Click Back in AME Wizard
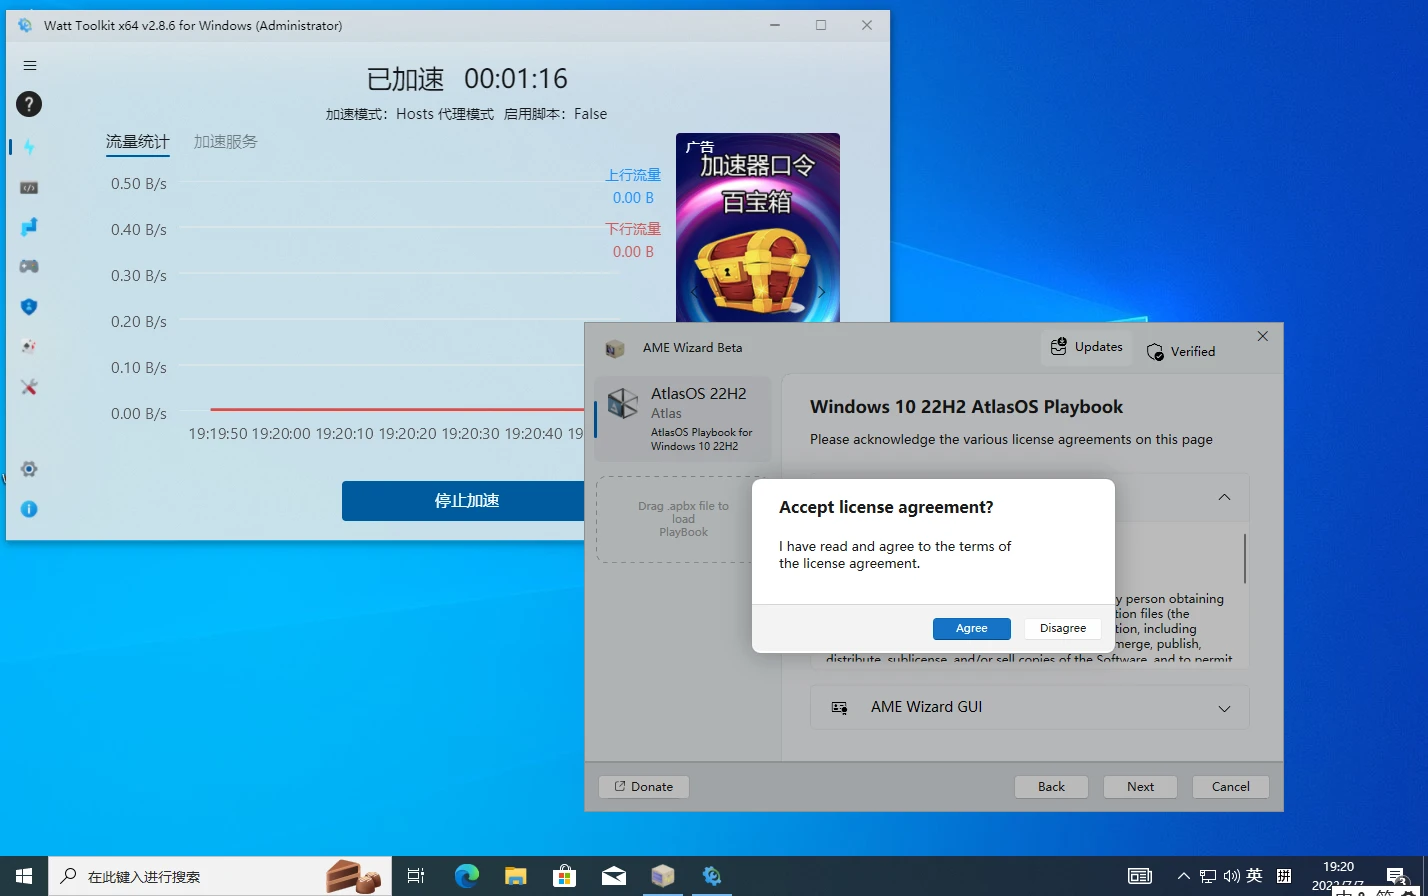 (x=1051, y=787)
